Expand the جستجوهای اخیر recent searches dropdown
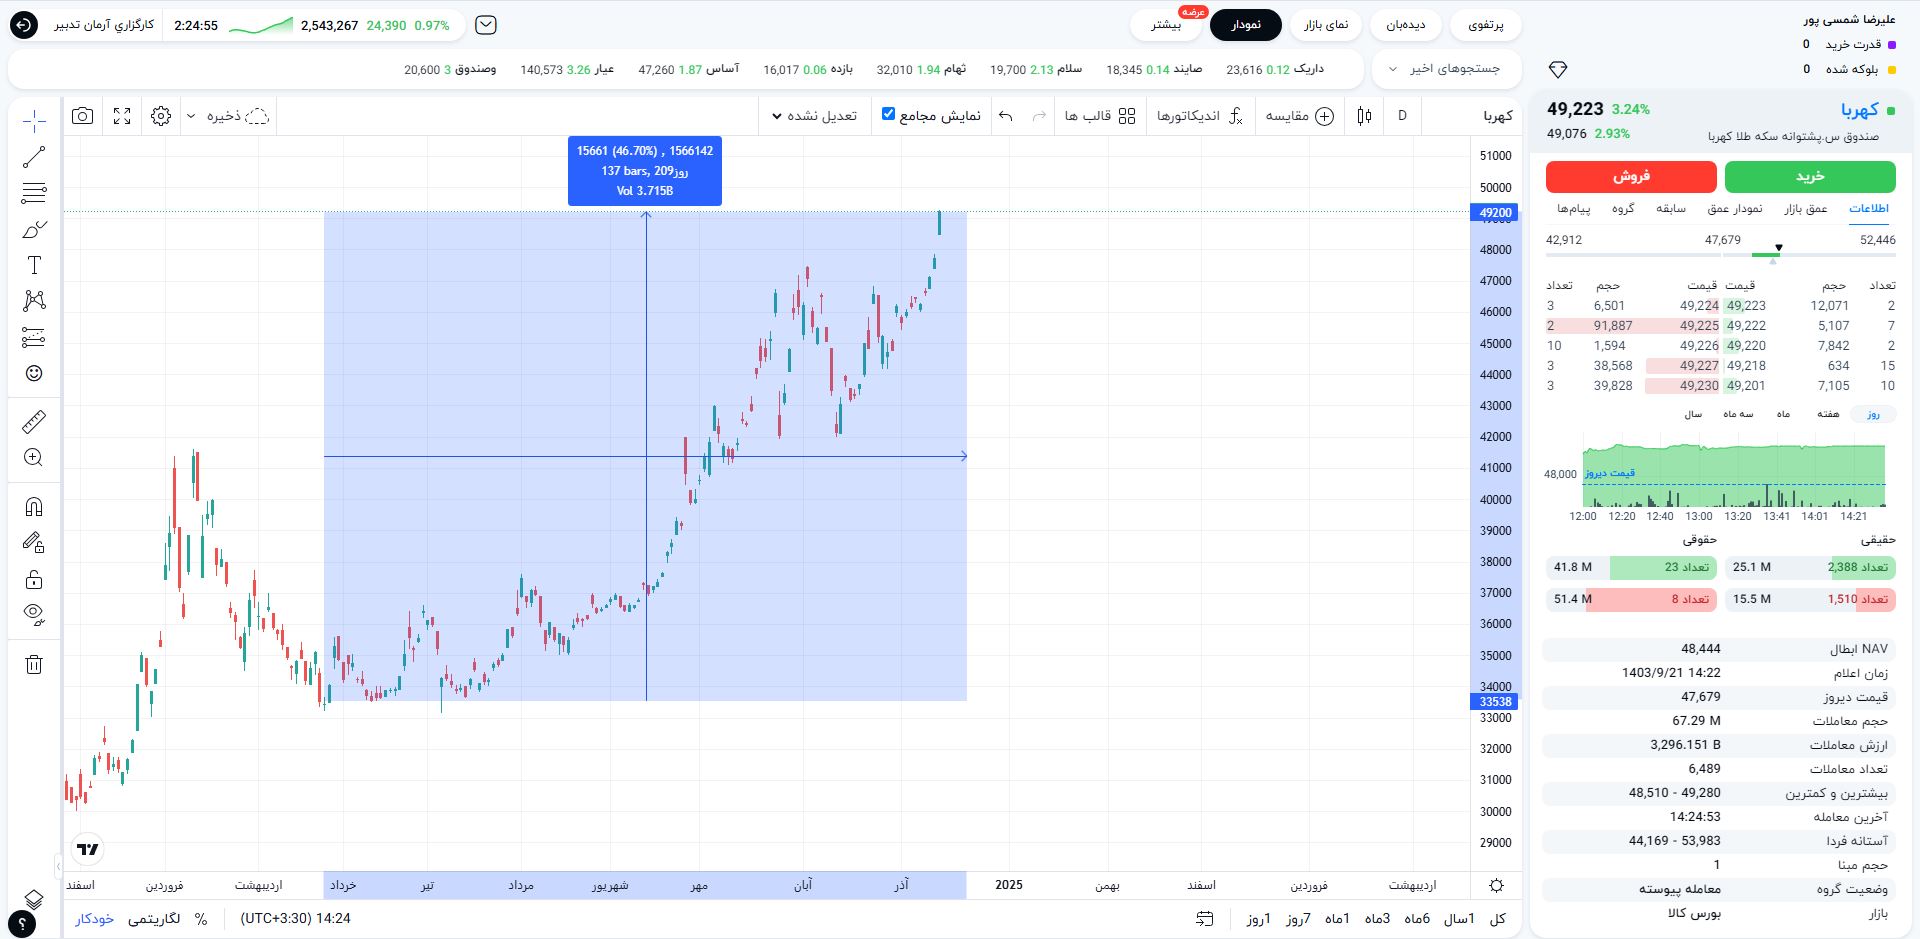Image resolution: width=1920 pixels, height=939 pixels. [x=1446, y=69]
